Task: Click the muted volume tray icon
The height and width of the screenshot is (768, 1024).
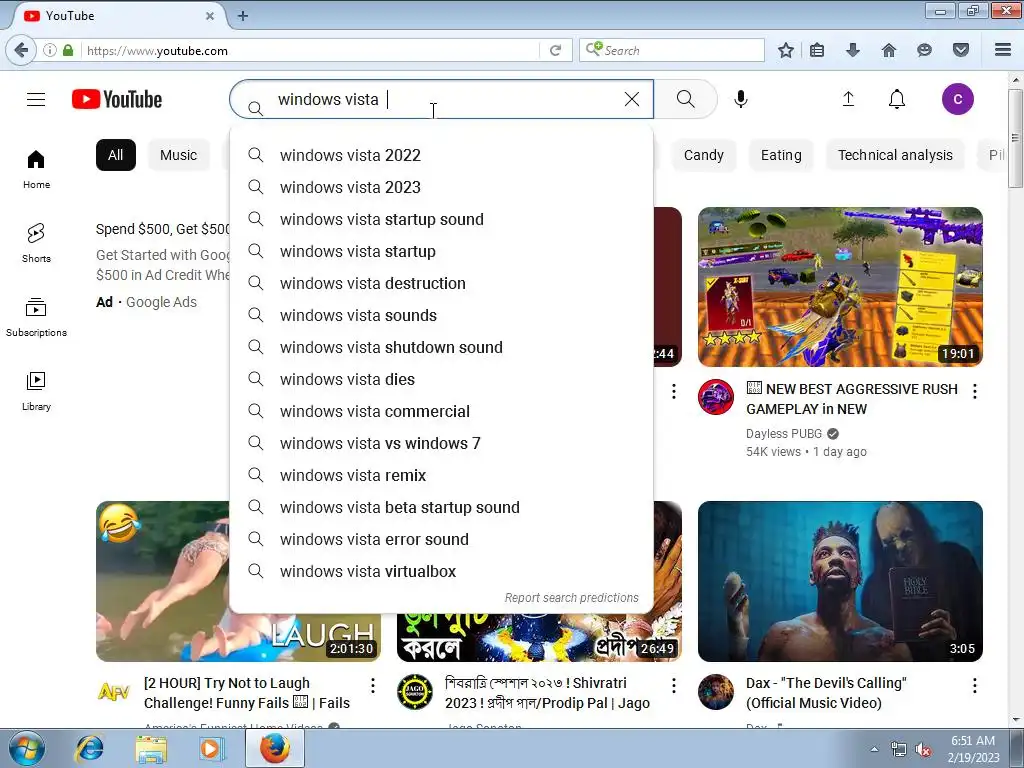Action: pos(923,750)
